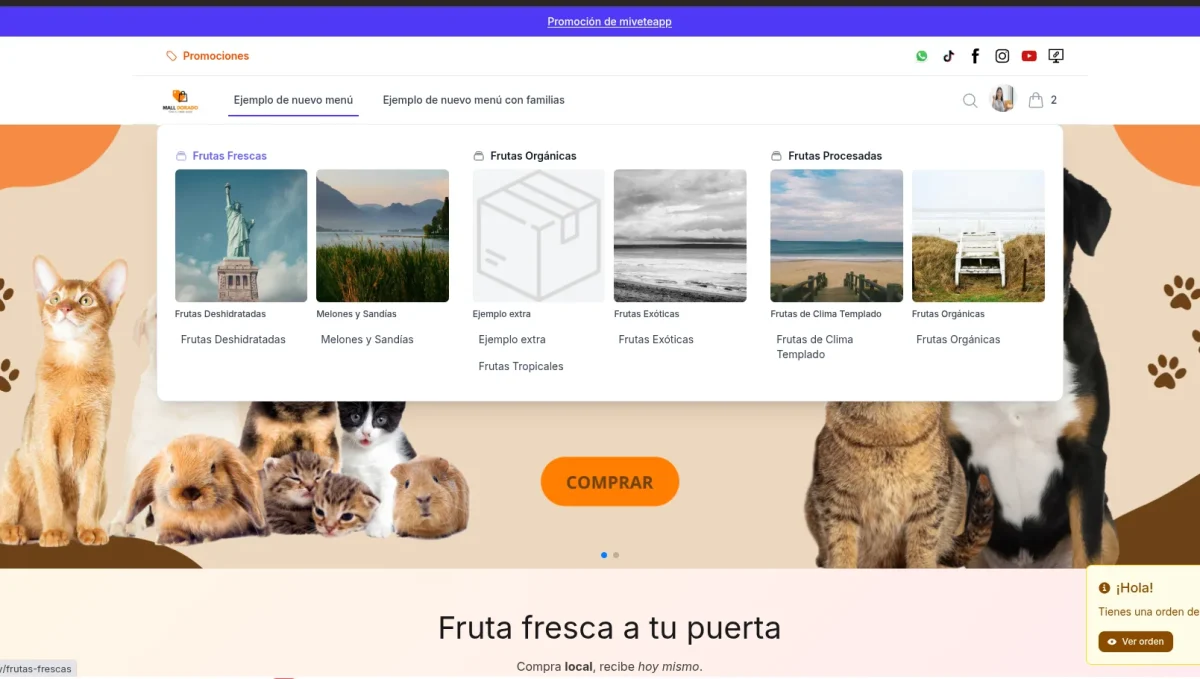Open Ejemplo de nuevo menú con familias
This screenshot has width=1200, height=679.
click(473, 100)
